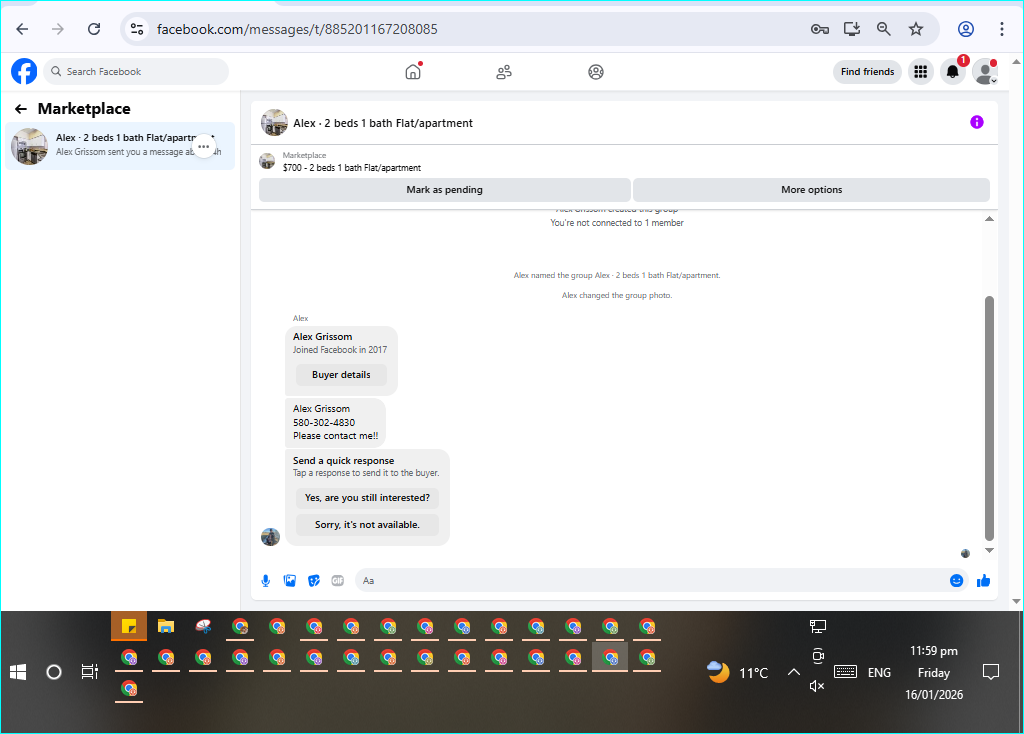
Task: Click the install app icon in address bar
Action: [852, 29]
